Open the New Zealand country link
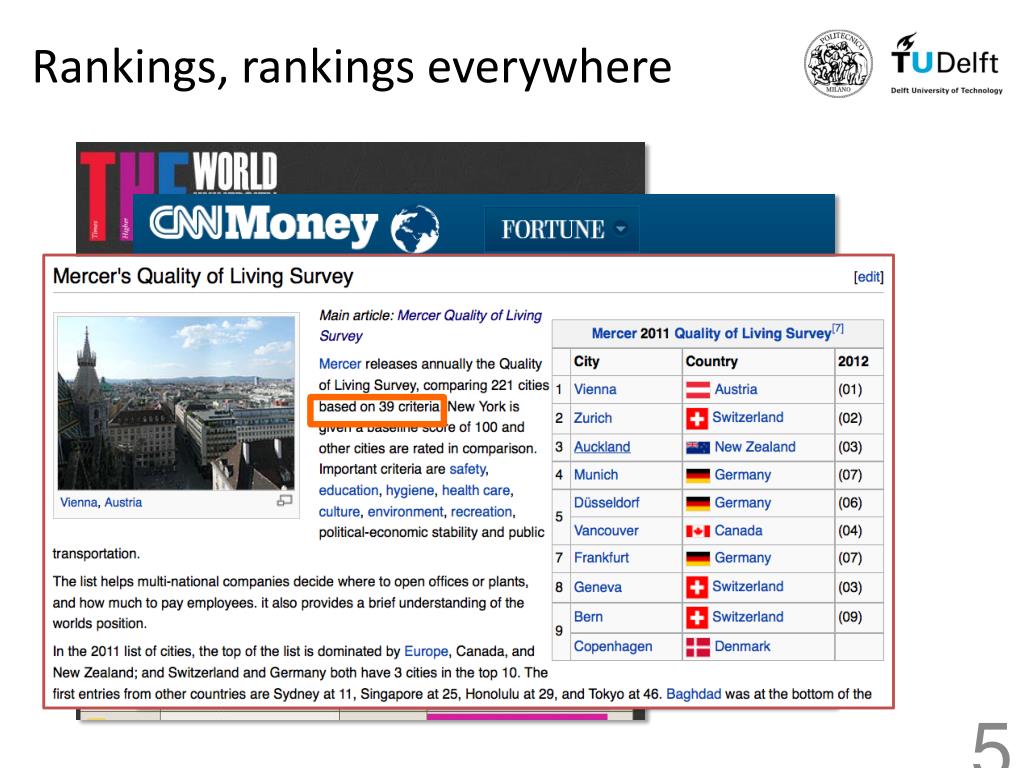1024x768 pixels. (755, 447)
